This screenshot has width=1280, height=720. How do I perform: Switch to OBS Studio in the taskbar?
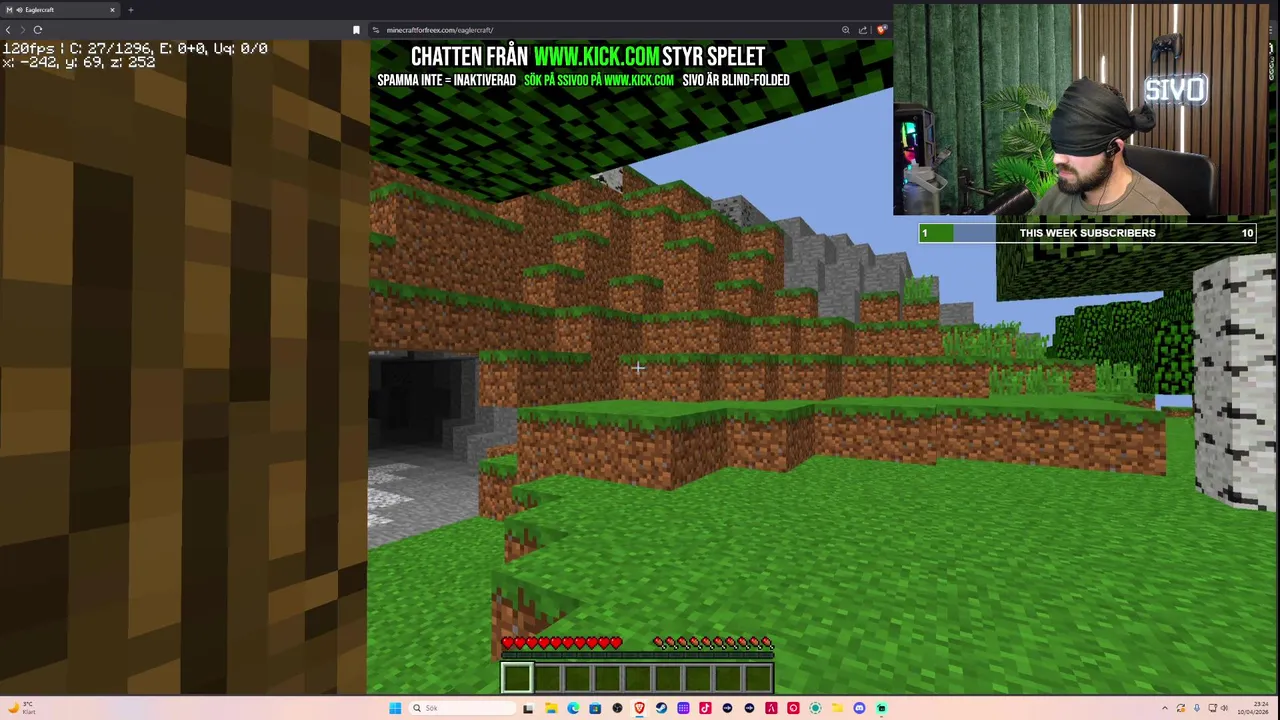617,708
